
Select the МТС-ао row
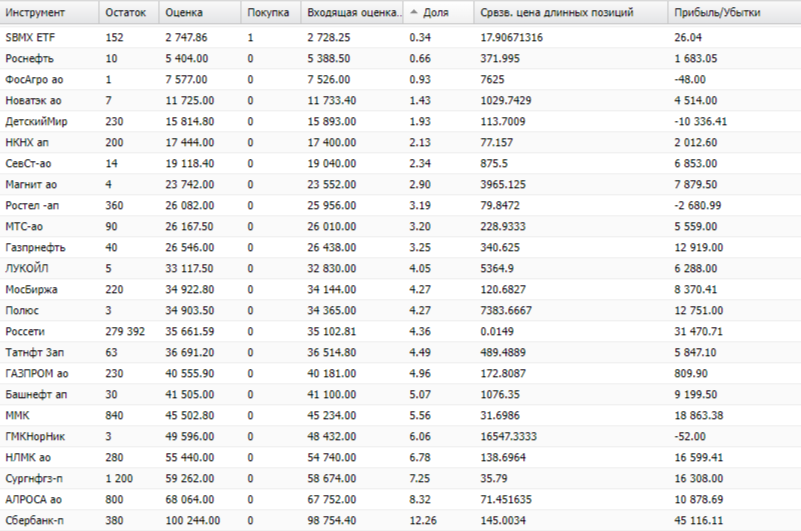click(x=400, y=226)
